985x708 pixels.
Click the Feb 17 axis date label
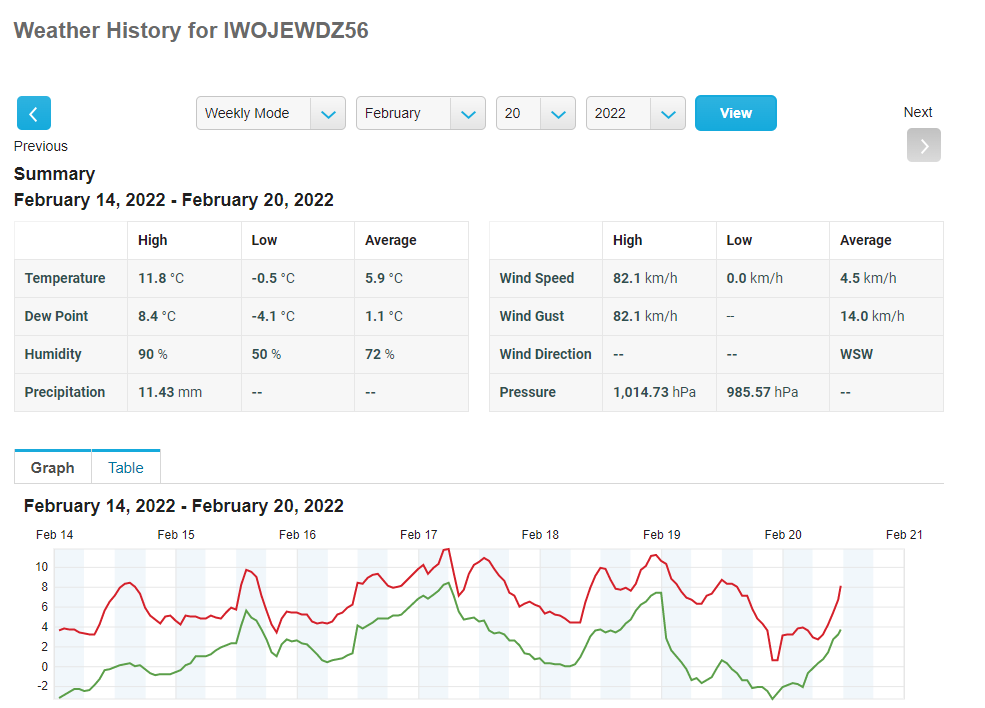419,535
